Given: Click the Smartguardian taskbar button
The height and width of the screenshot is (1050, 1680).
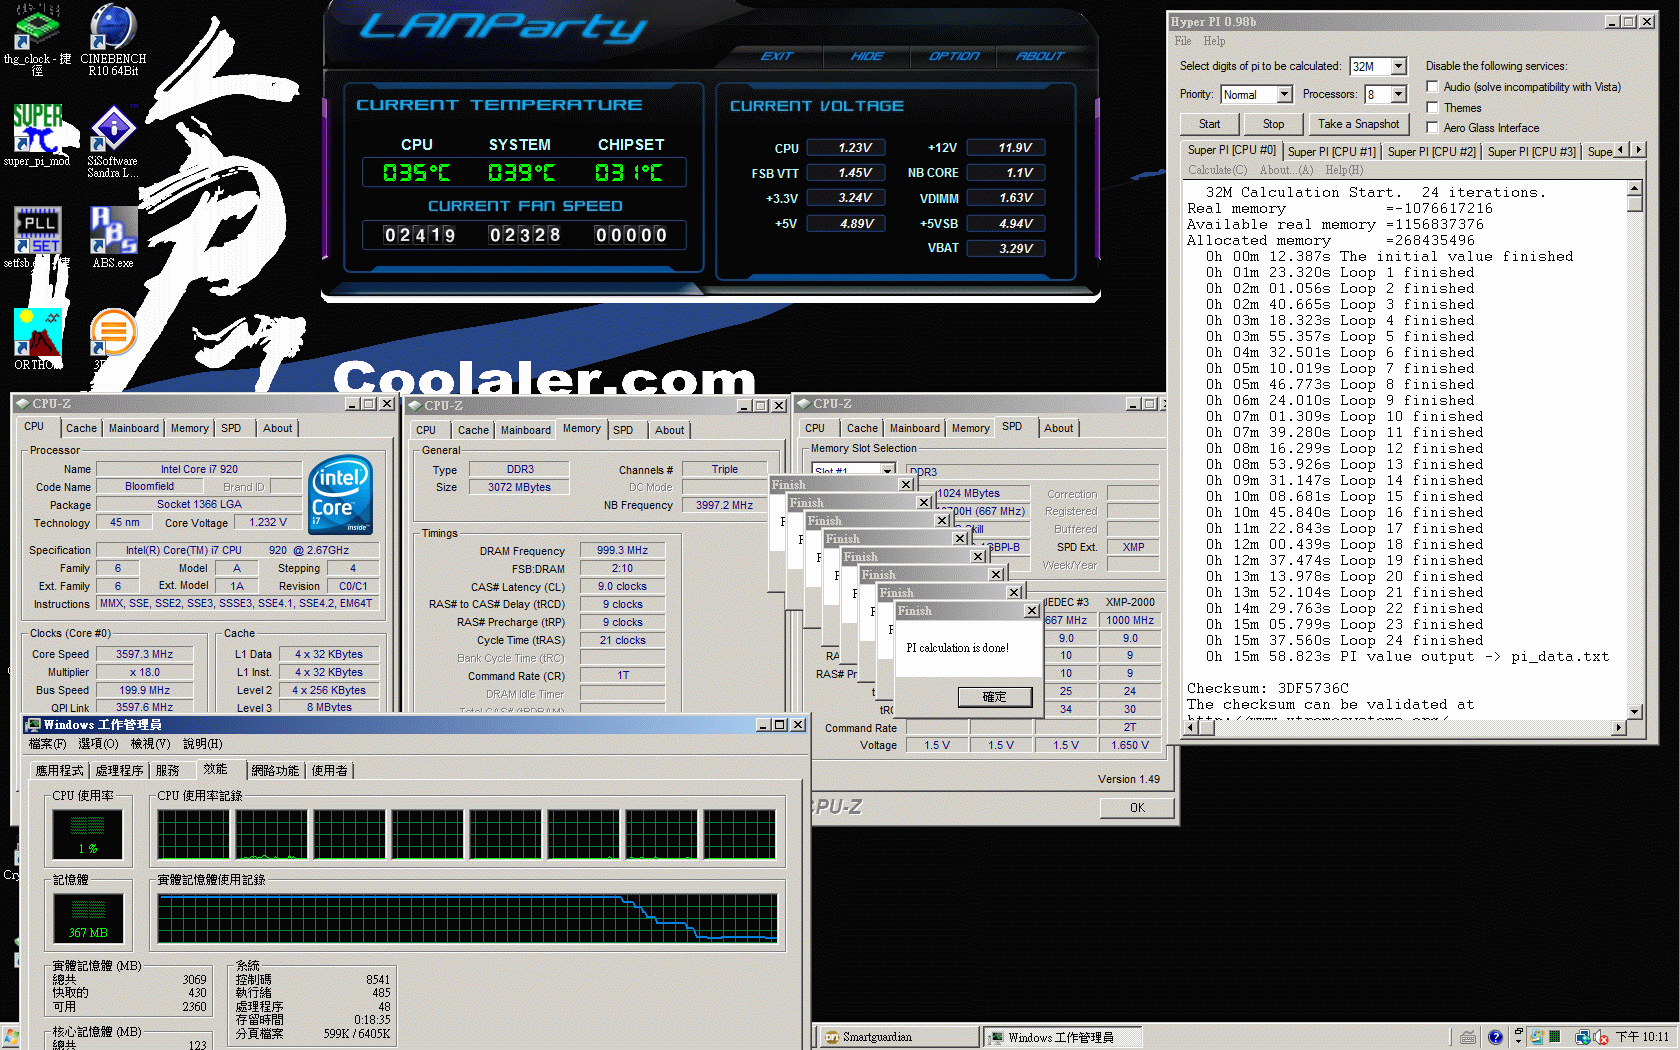Looking at the screenshot, I should pyautogui.click(x=899, y=1037).
